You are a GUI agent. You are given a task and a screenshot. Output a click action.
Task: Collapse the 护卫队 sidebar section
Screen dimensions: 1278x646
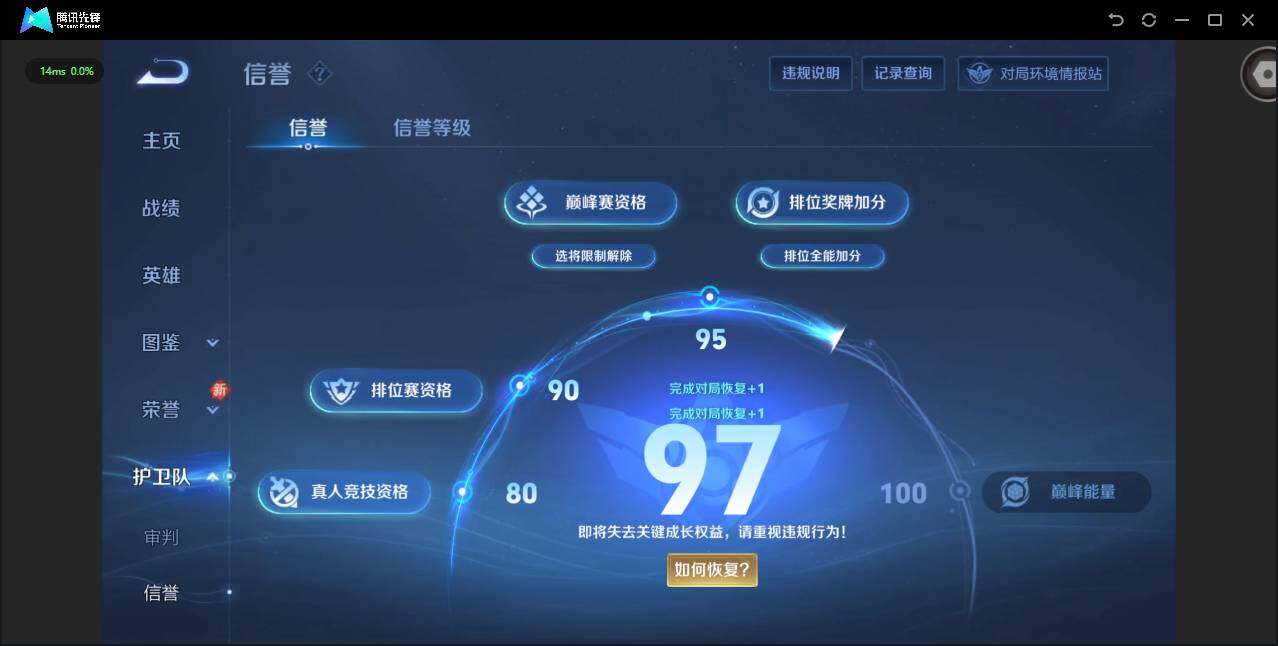tap(213, 477)
